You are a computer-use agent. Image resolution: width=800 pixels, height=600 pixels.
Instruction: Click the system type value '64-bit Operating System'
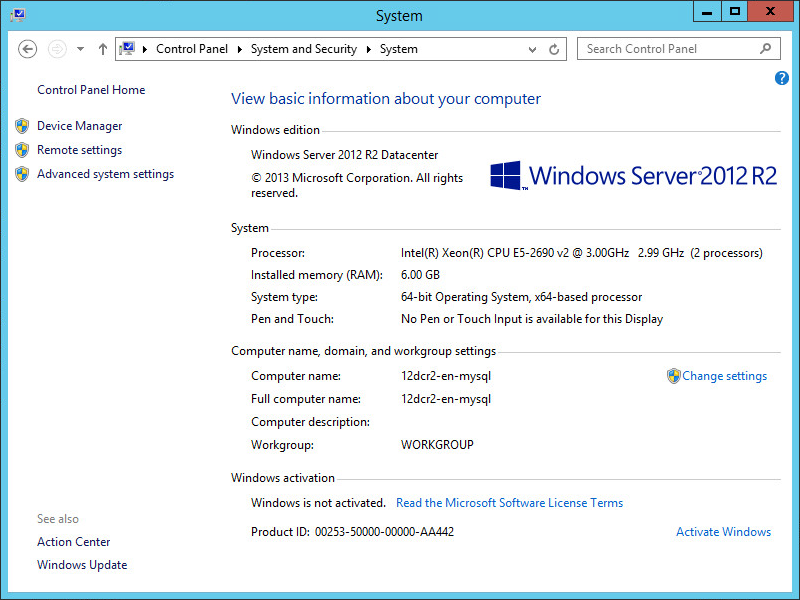click(465, 297)
